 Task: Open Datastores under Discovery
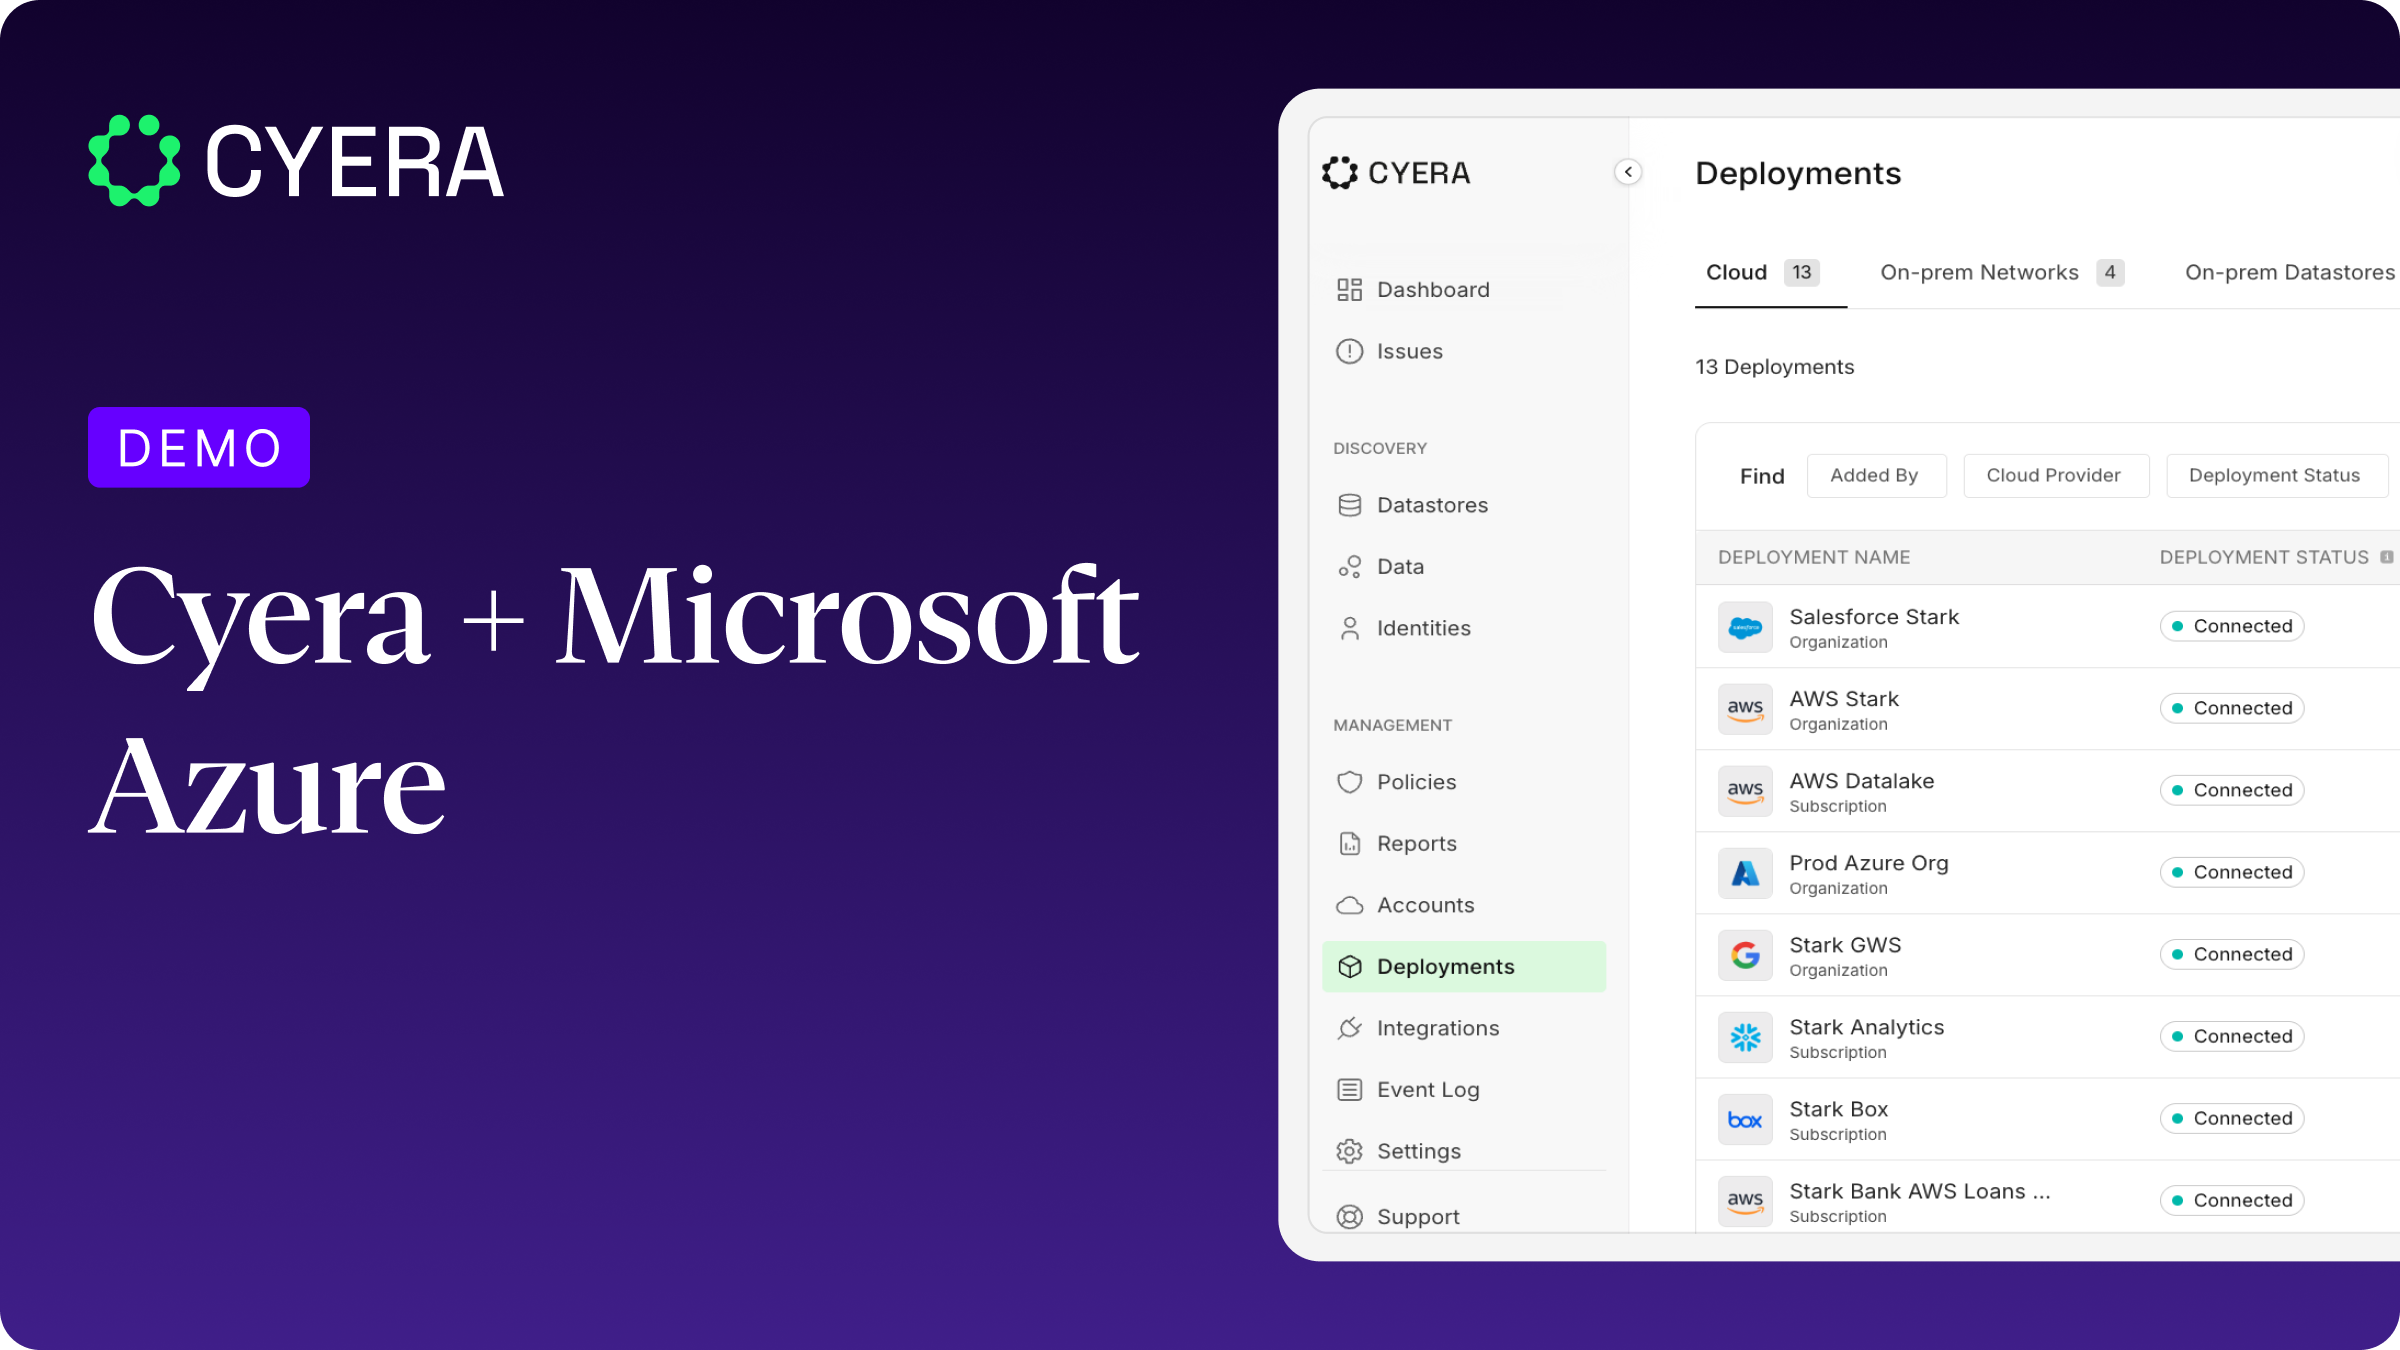[x=1432, y=505]
